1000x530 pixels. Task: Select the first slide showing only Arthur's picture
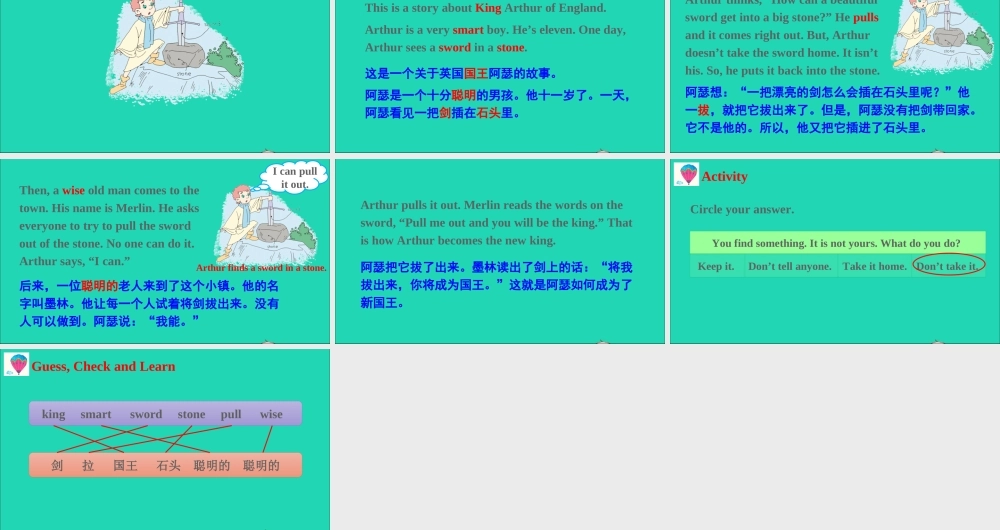(165, 76)
